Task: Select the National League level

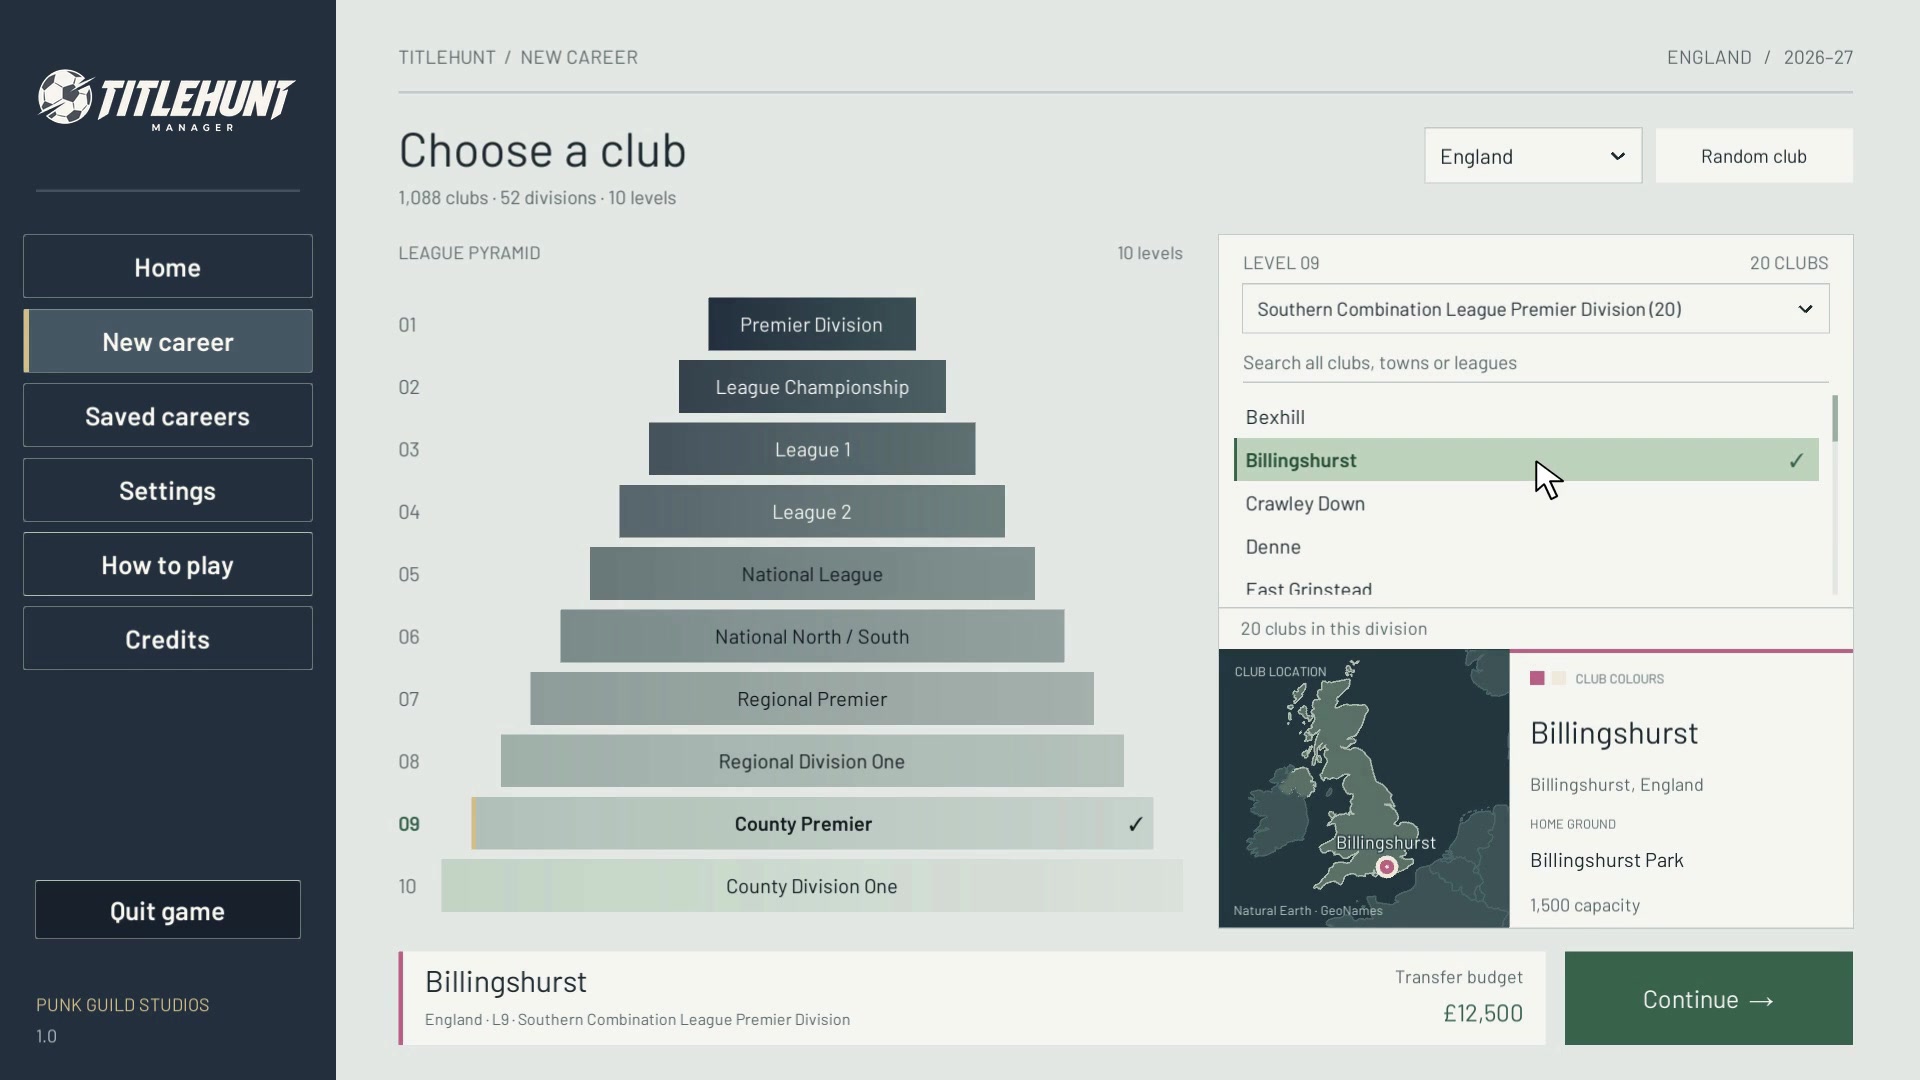Action: [x=812, y=574]
